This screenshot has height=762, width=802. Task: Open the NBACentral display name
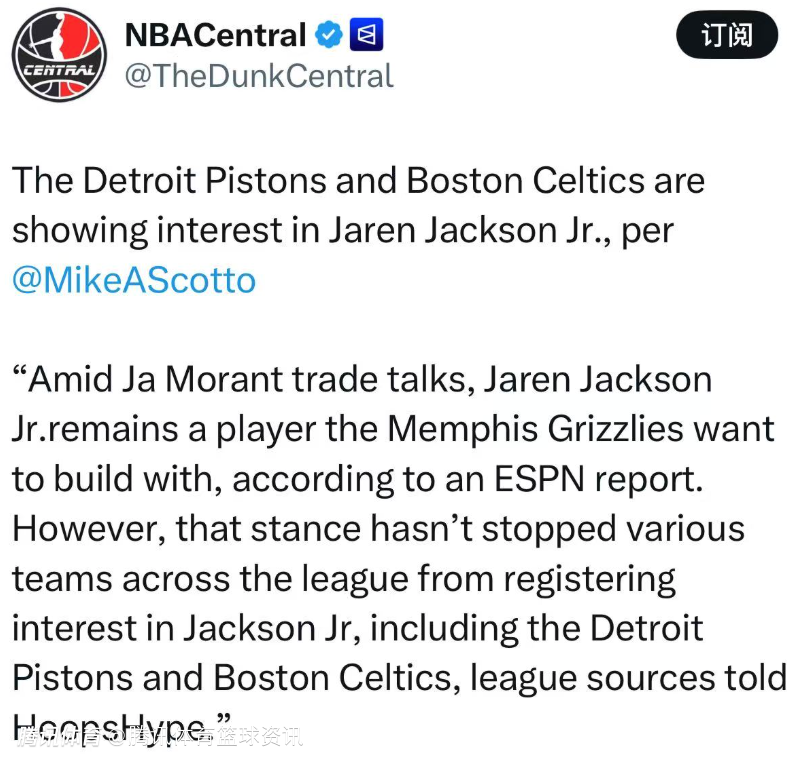point(214,36)
